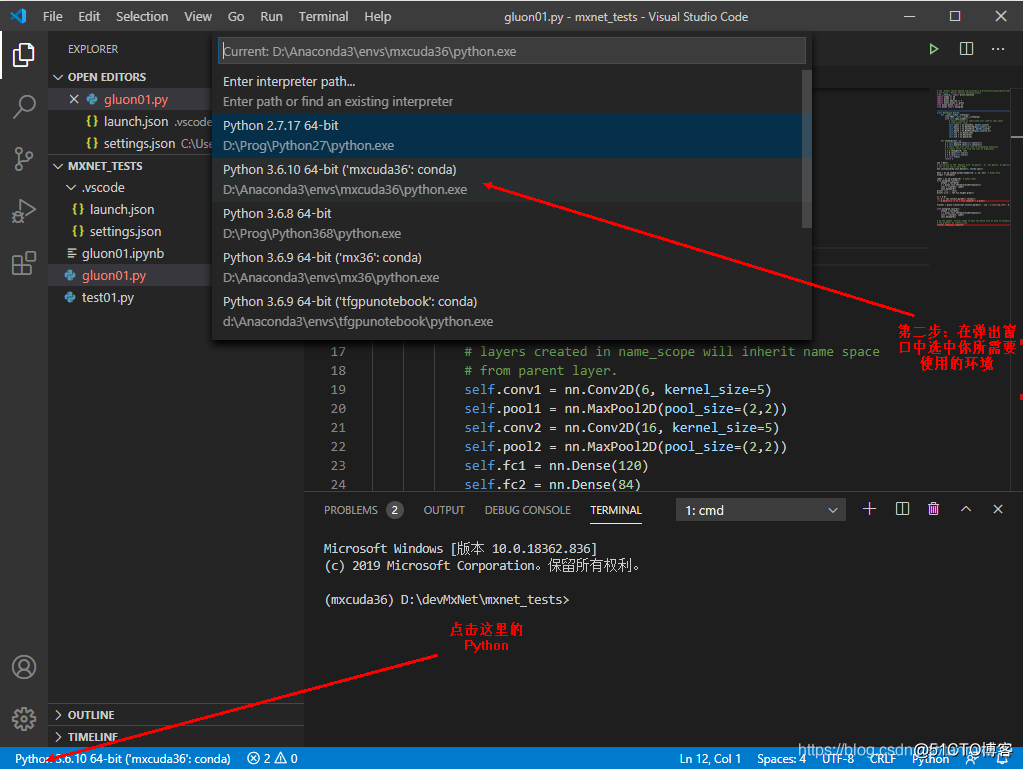Maximize the panel with up chevron
The image size is (1023, 769).
click(966, 509)
